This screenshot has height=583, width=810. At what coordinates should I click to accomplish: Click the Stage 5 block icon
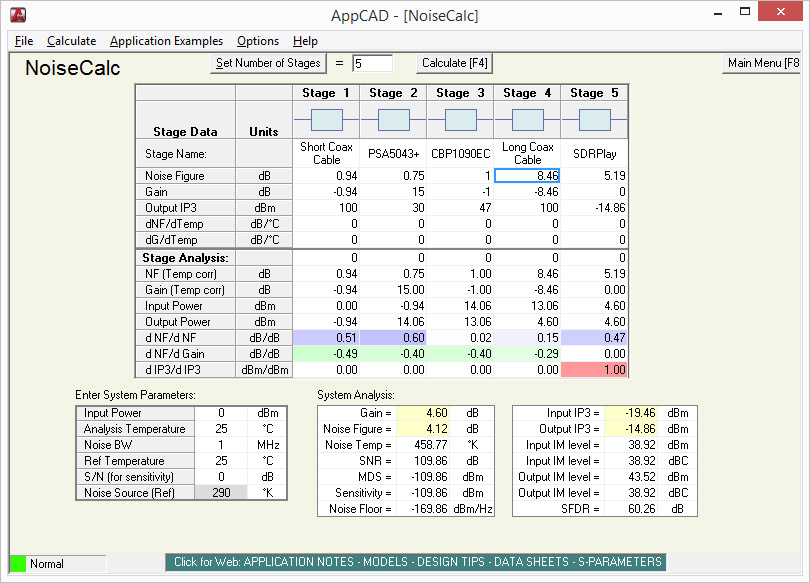click(x=594, y=120)
